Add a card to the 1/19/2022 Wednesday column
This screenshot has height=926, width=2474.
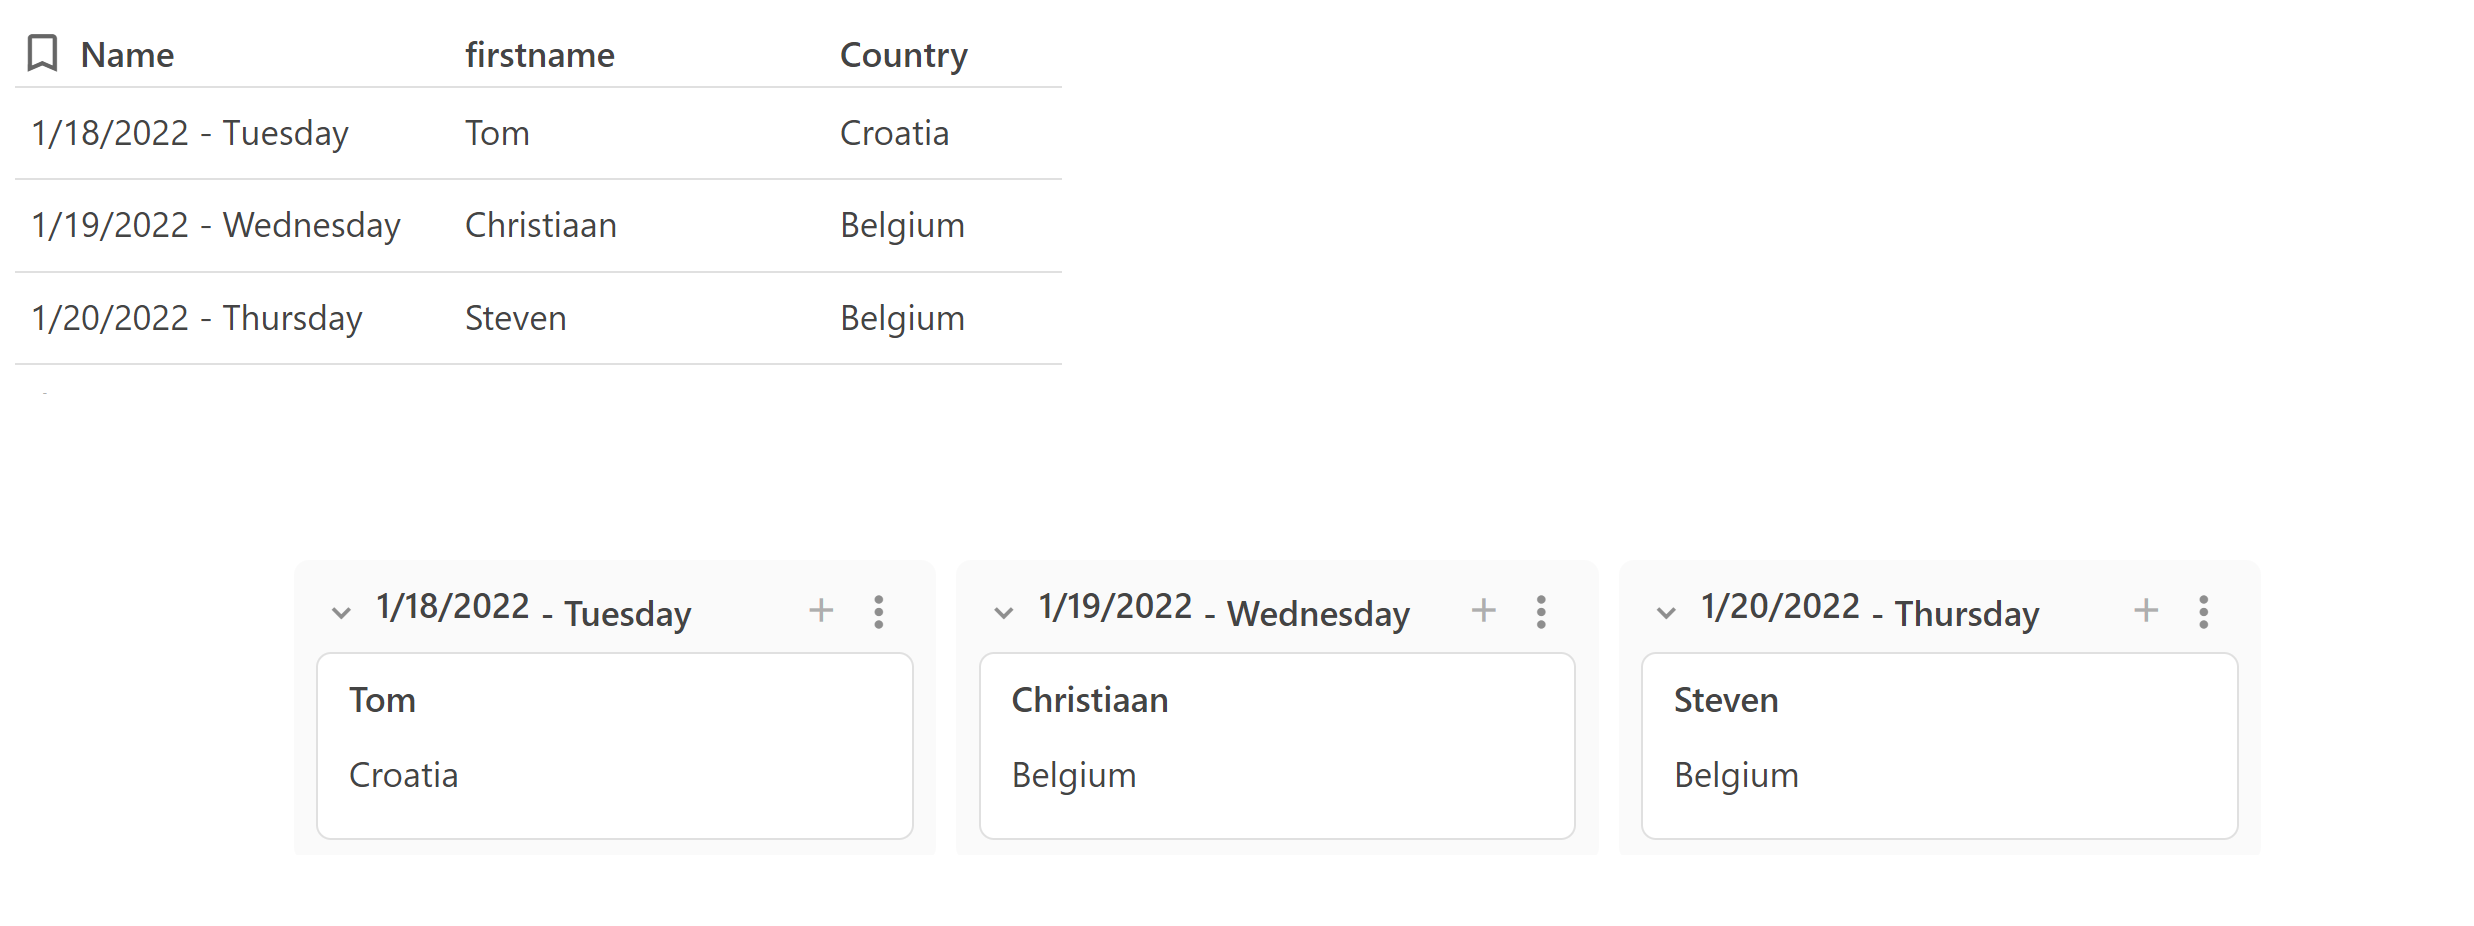1484,610
